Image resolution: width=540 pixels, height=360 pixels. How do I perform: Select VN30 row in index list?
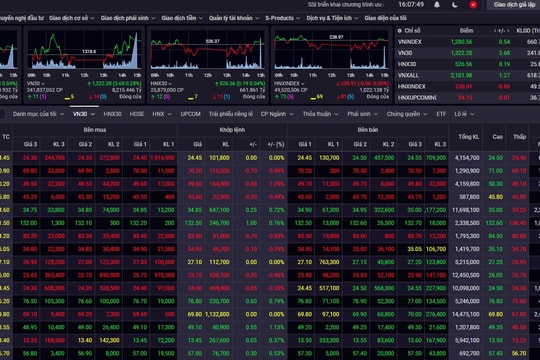pyautogui.click(x=468, y=53)
